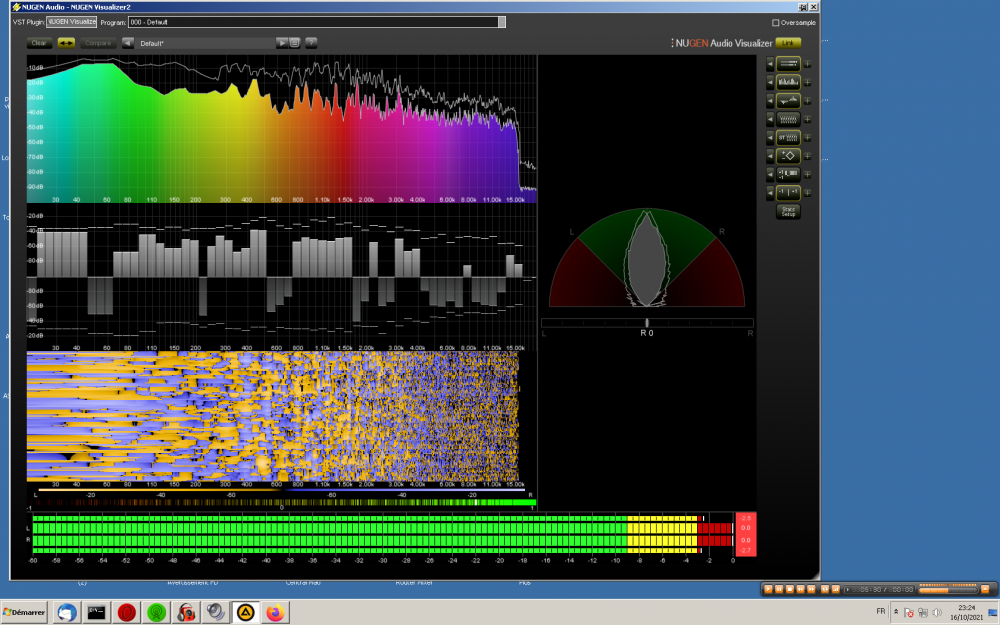
Task: Open the headphones taskbar icon
Action: pyautogui.click(x=186, y=612)
